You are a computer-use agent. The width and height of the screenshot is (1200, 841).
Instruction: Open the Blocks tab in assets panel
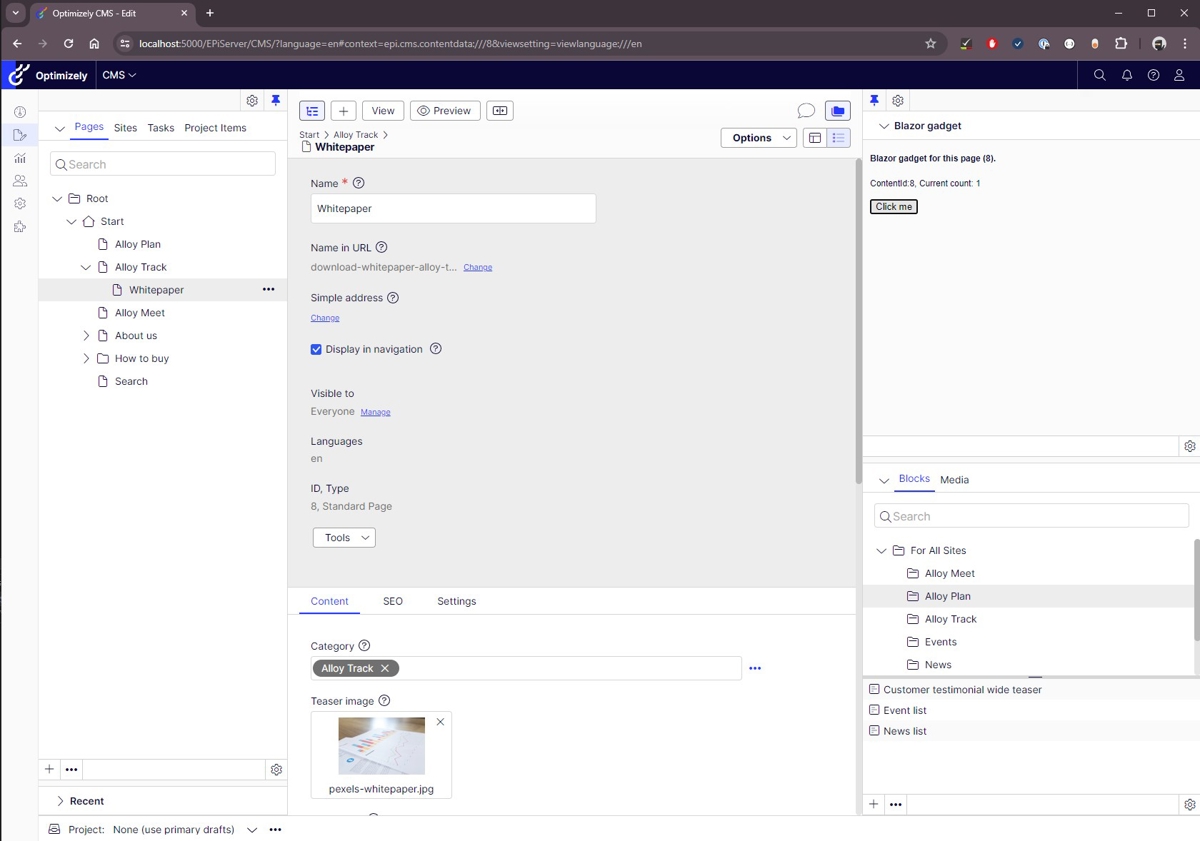point(913,479)
